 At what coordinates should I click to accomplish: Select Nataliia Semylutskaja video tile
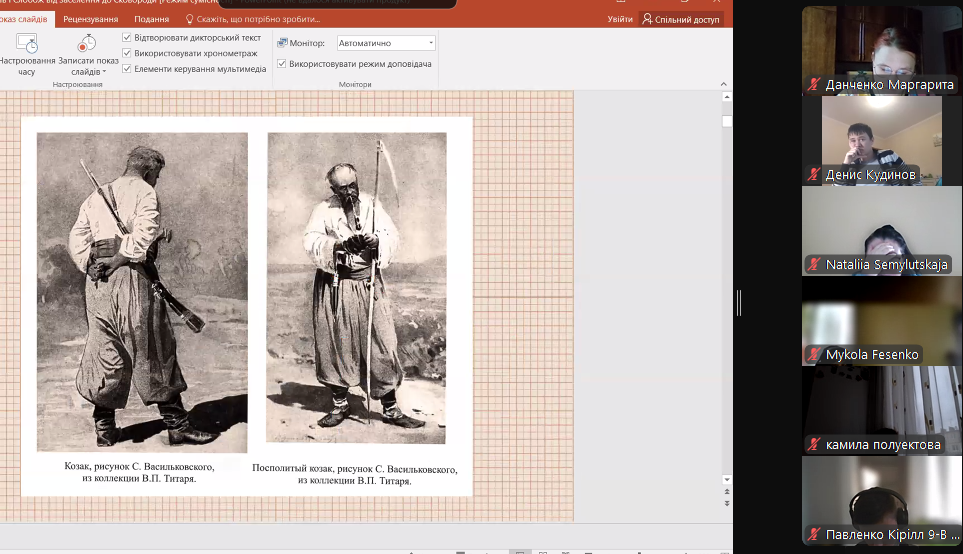[x=881, y=231]
